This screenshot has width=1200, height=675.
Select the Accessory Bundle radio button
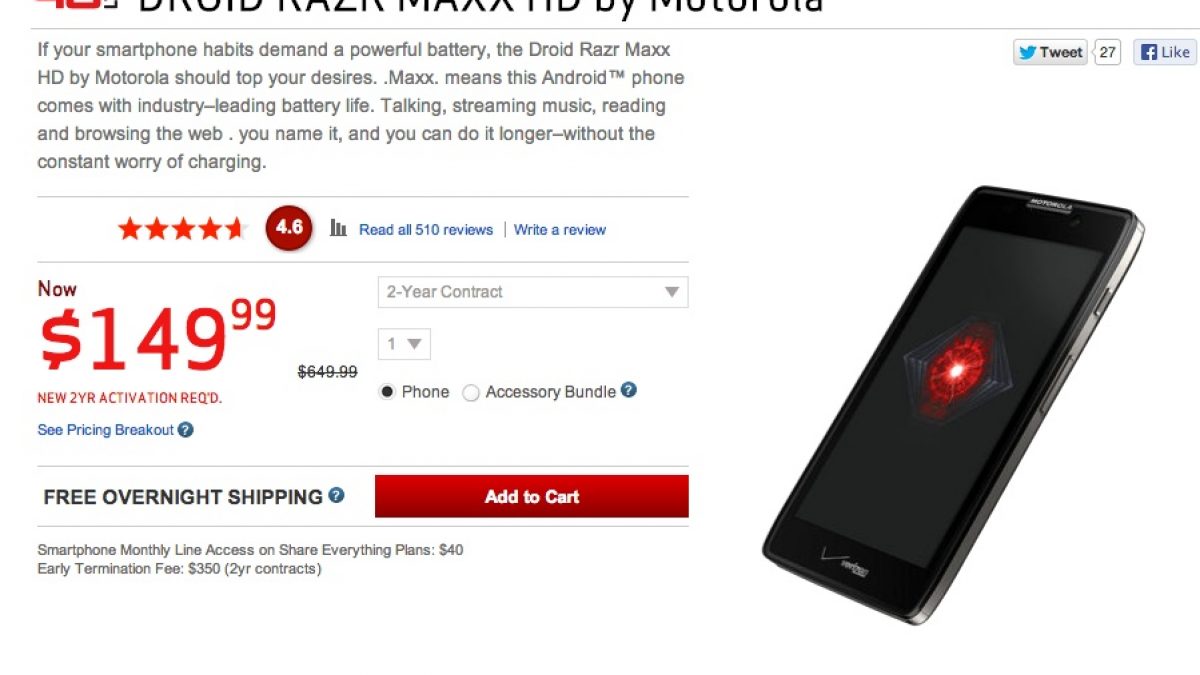pos(470,393)
